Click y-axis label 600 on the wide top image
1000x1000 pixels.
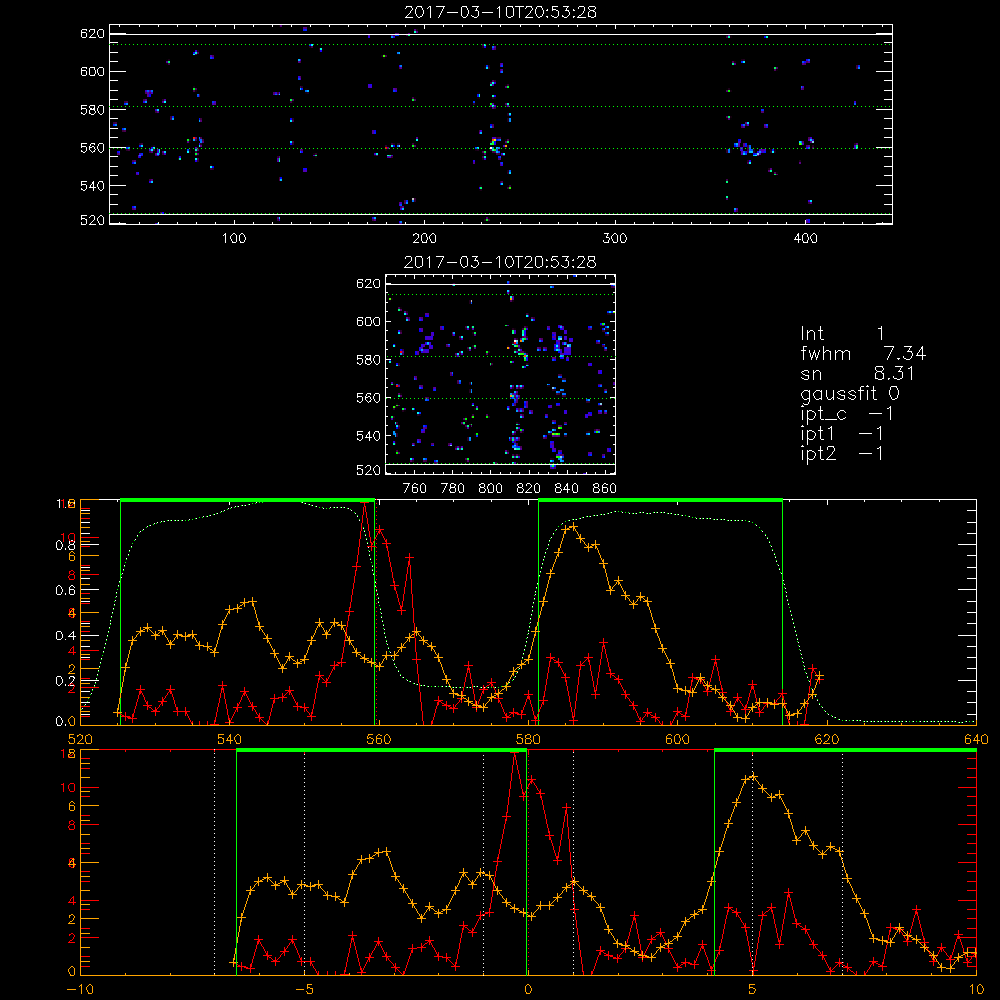92,71
